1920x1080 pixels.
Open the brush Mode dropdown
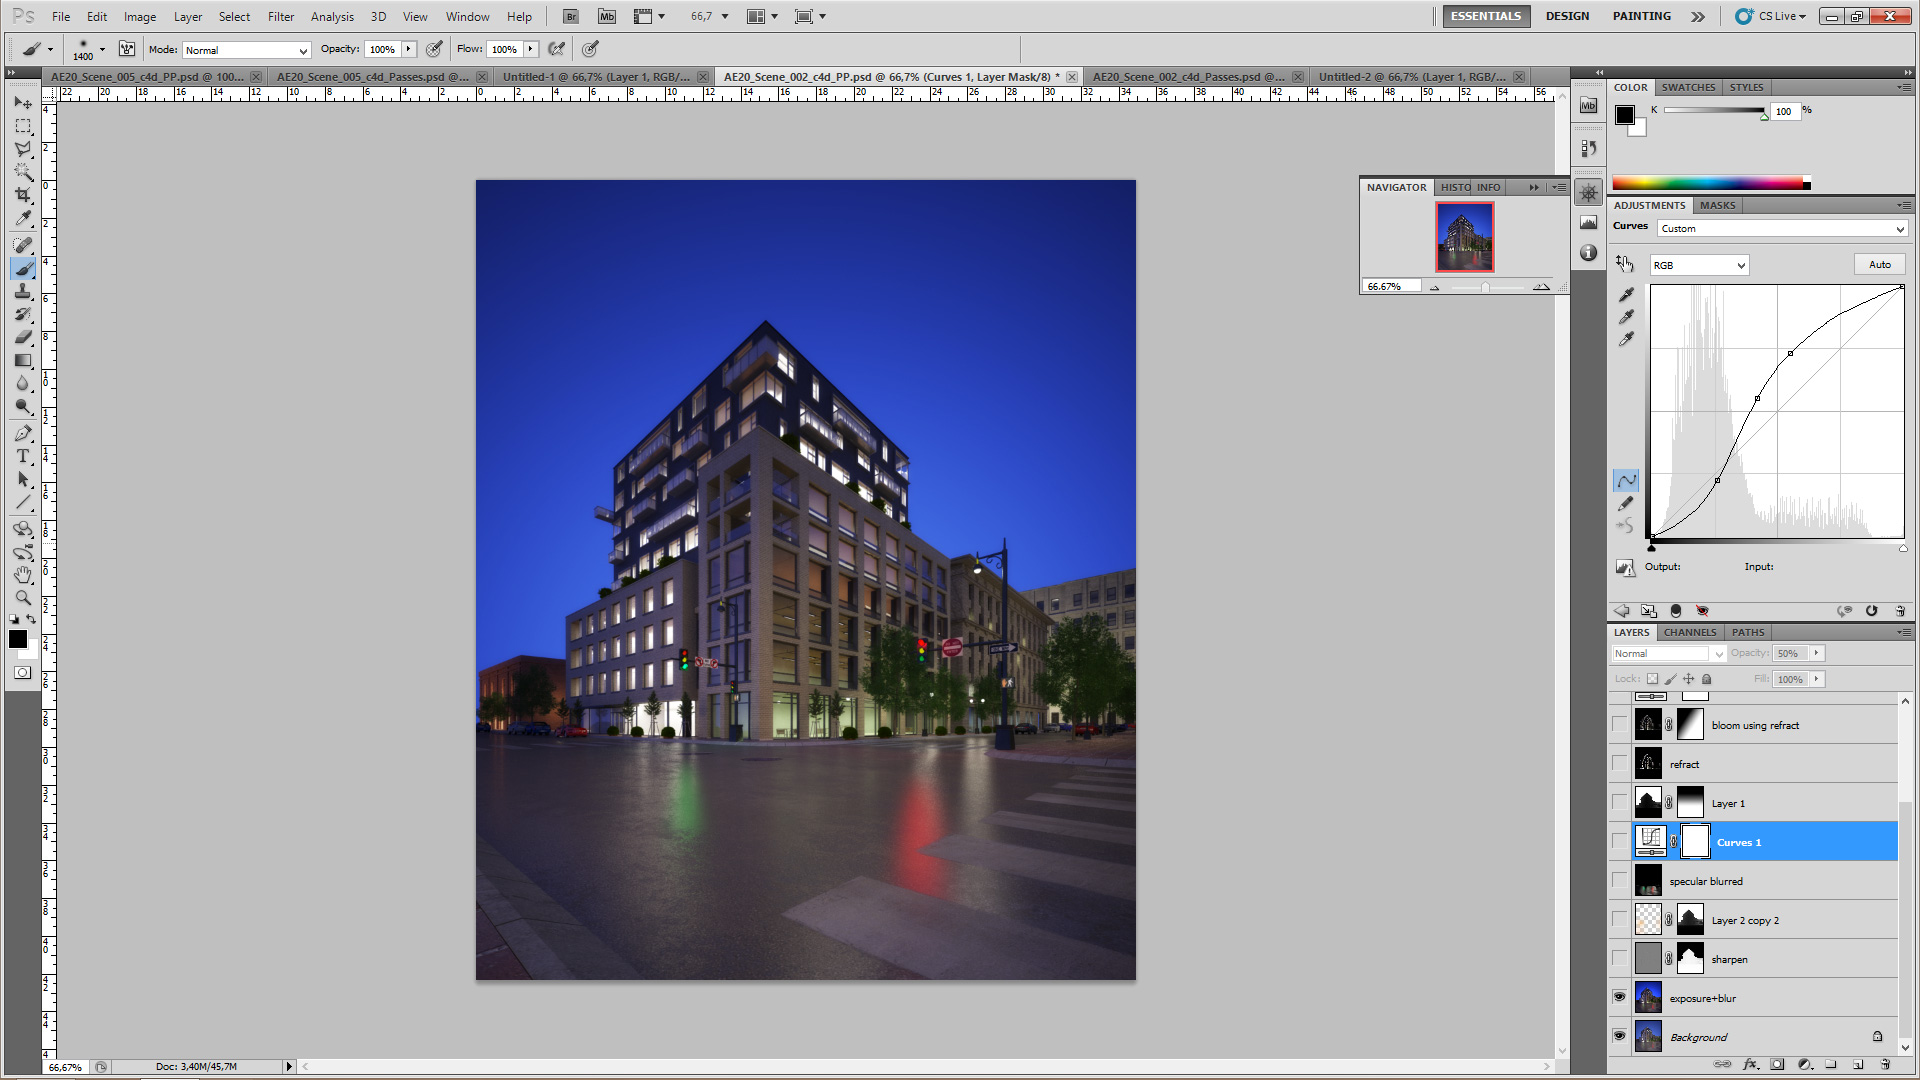pyautogui.click(x=246, y=50)
